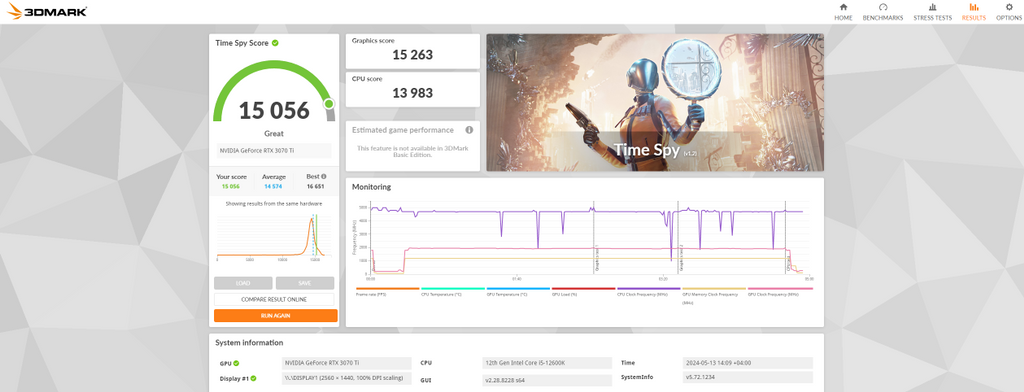
Task: Toggle the GPU Temperature legend color bar
Action: 518,288
